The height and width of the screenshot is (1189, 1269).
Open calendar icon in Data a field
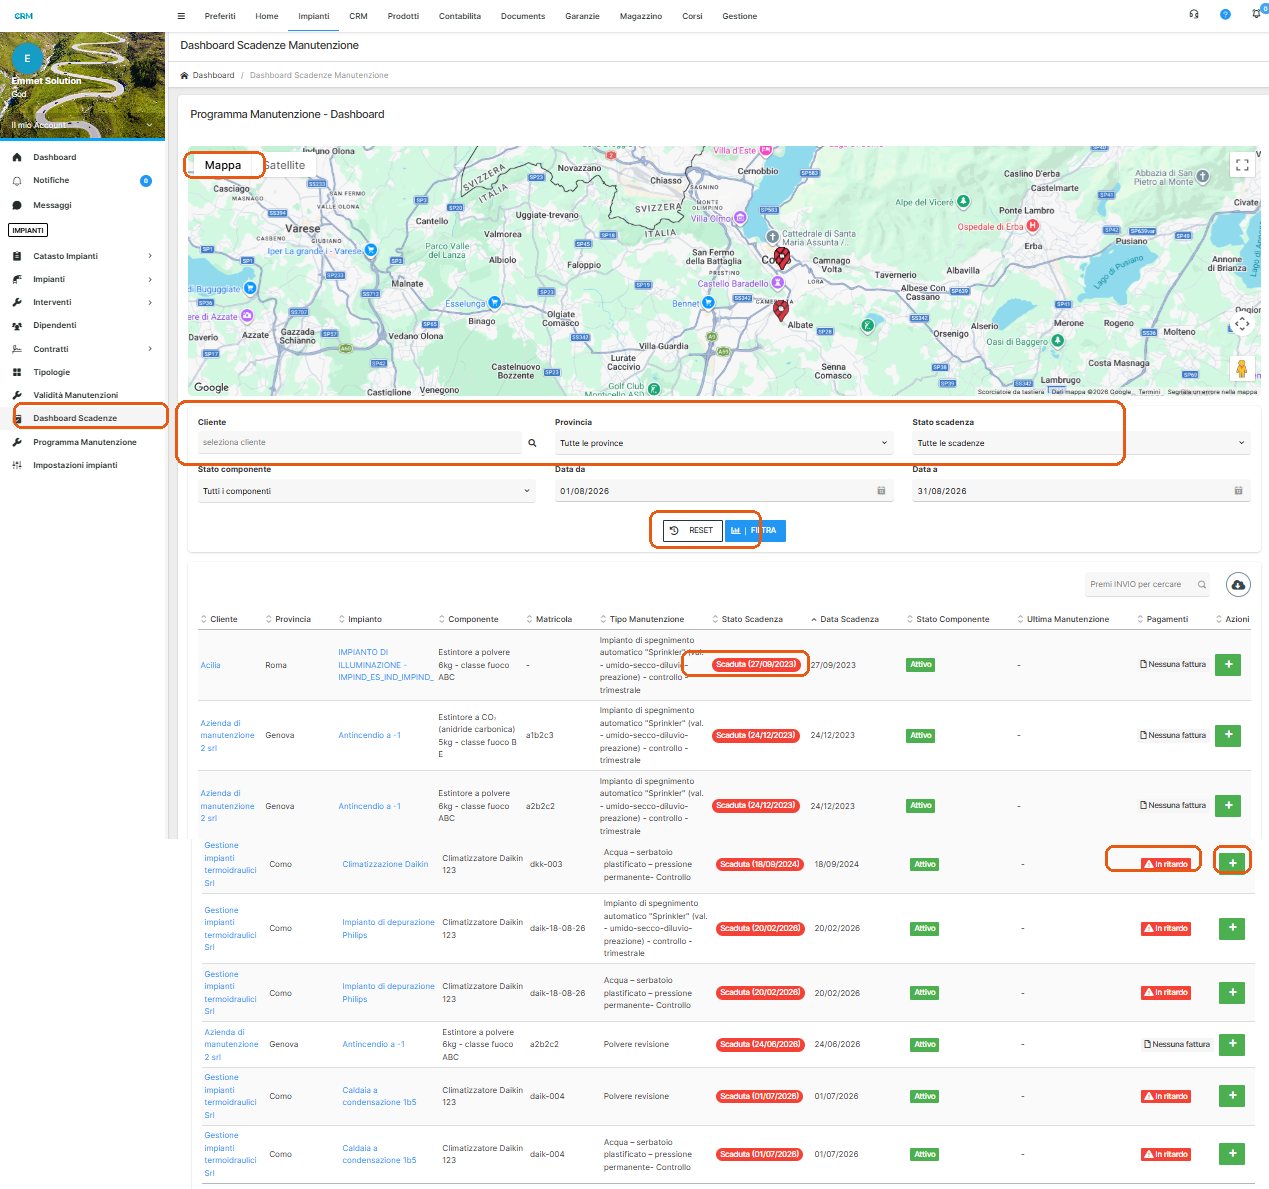[x=1238, y=491]
